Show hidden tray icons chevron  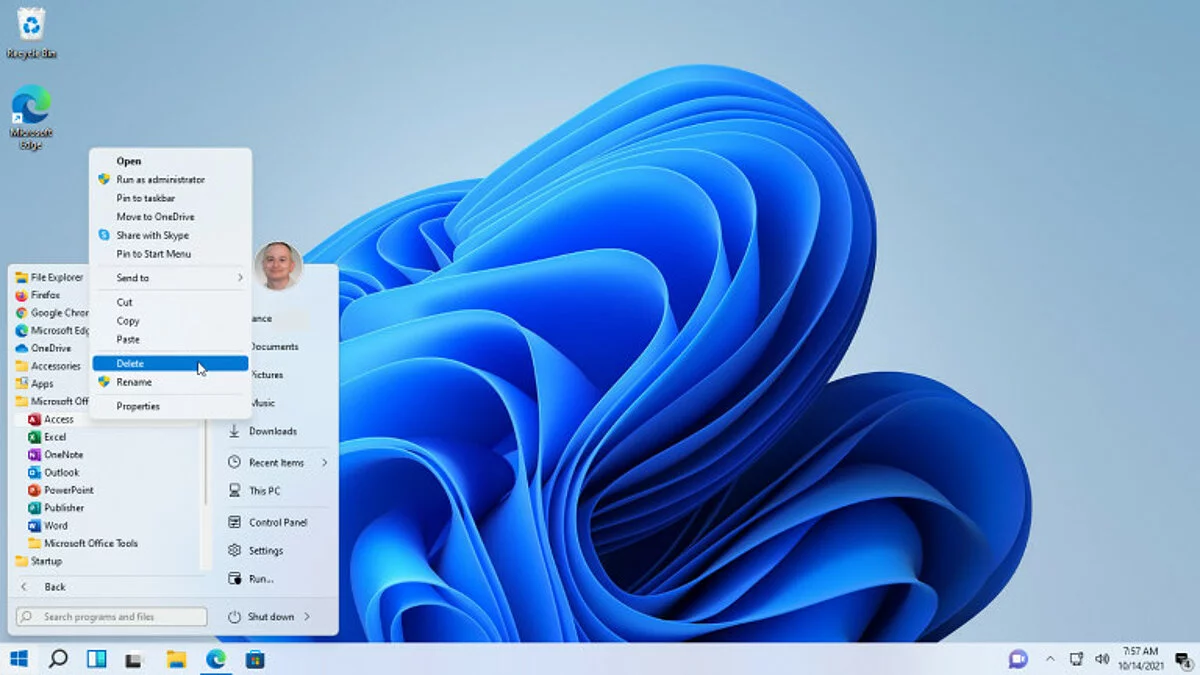coord(1049,659)
